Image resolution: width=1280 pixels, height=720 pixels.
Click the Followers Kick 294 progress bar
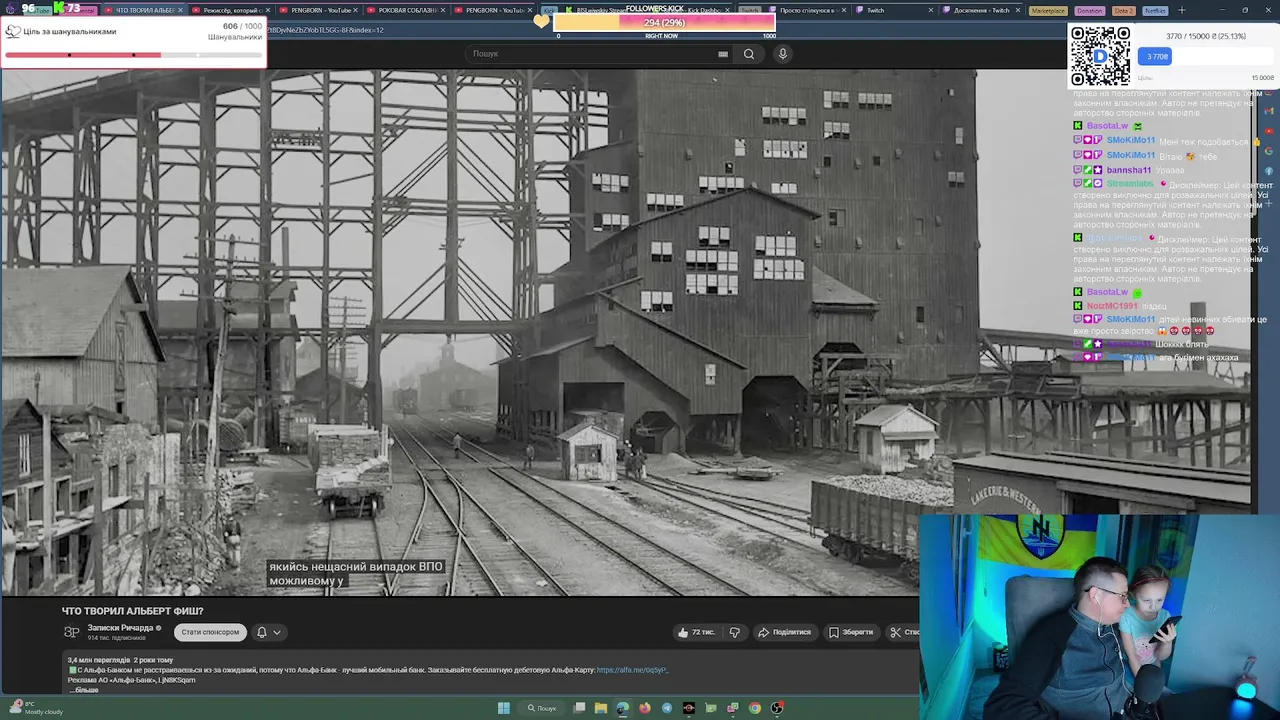(664, 22)
